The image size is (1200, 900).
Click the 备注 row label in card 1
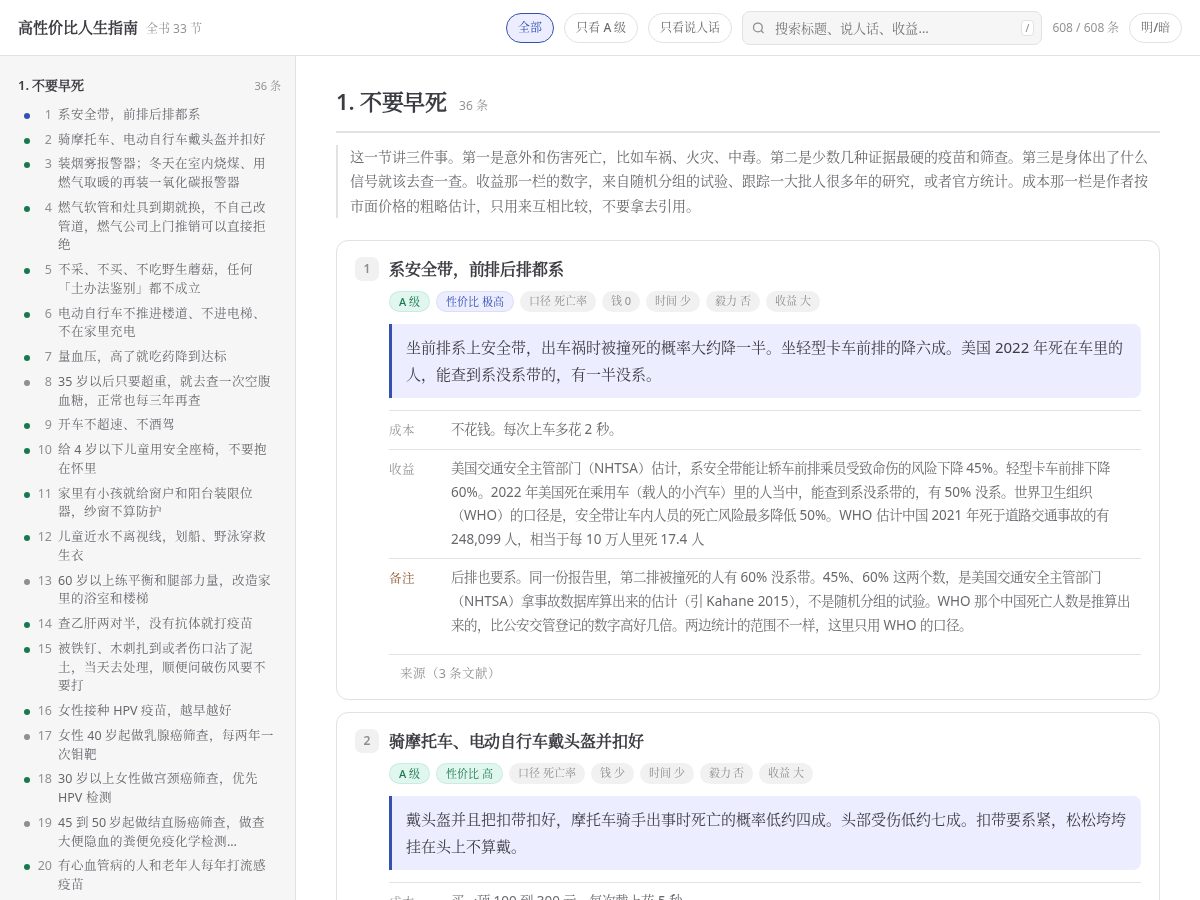click(402, 578)
